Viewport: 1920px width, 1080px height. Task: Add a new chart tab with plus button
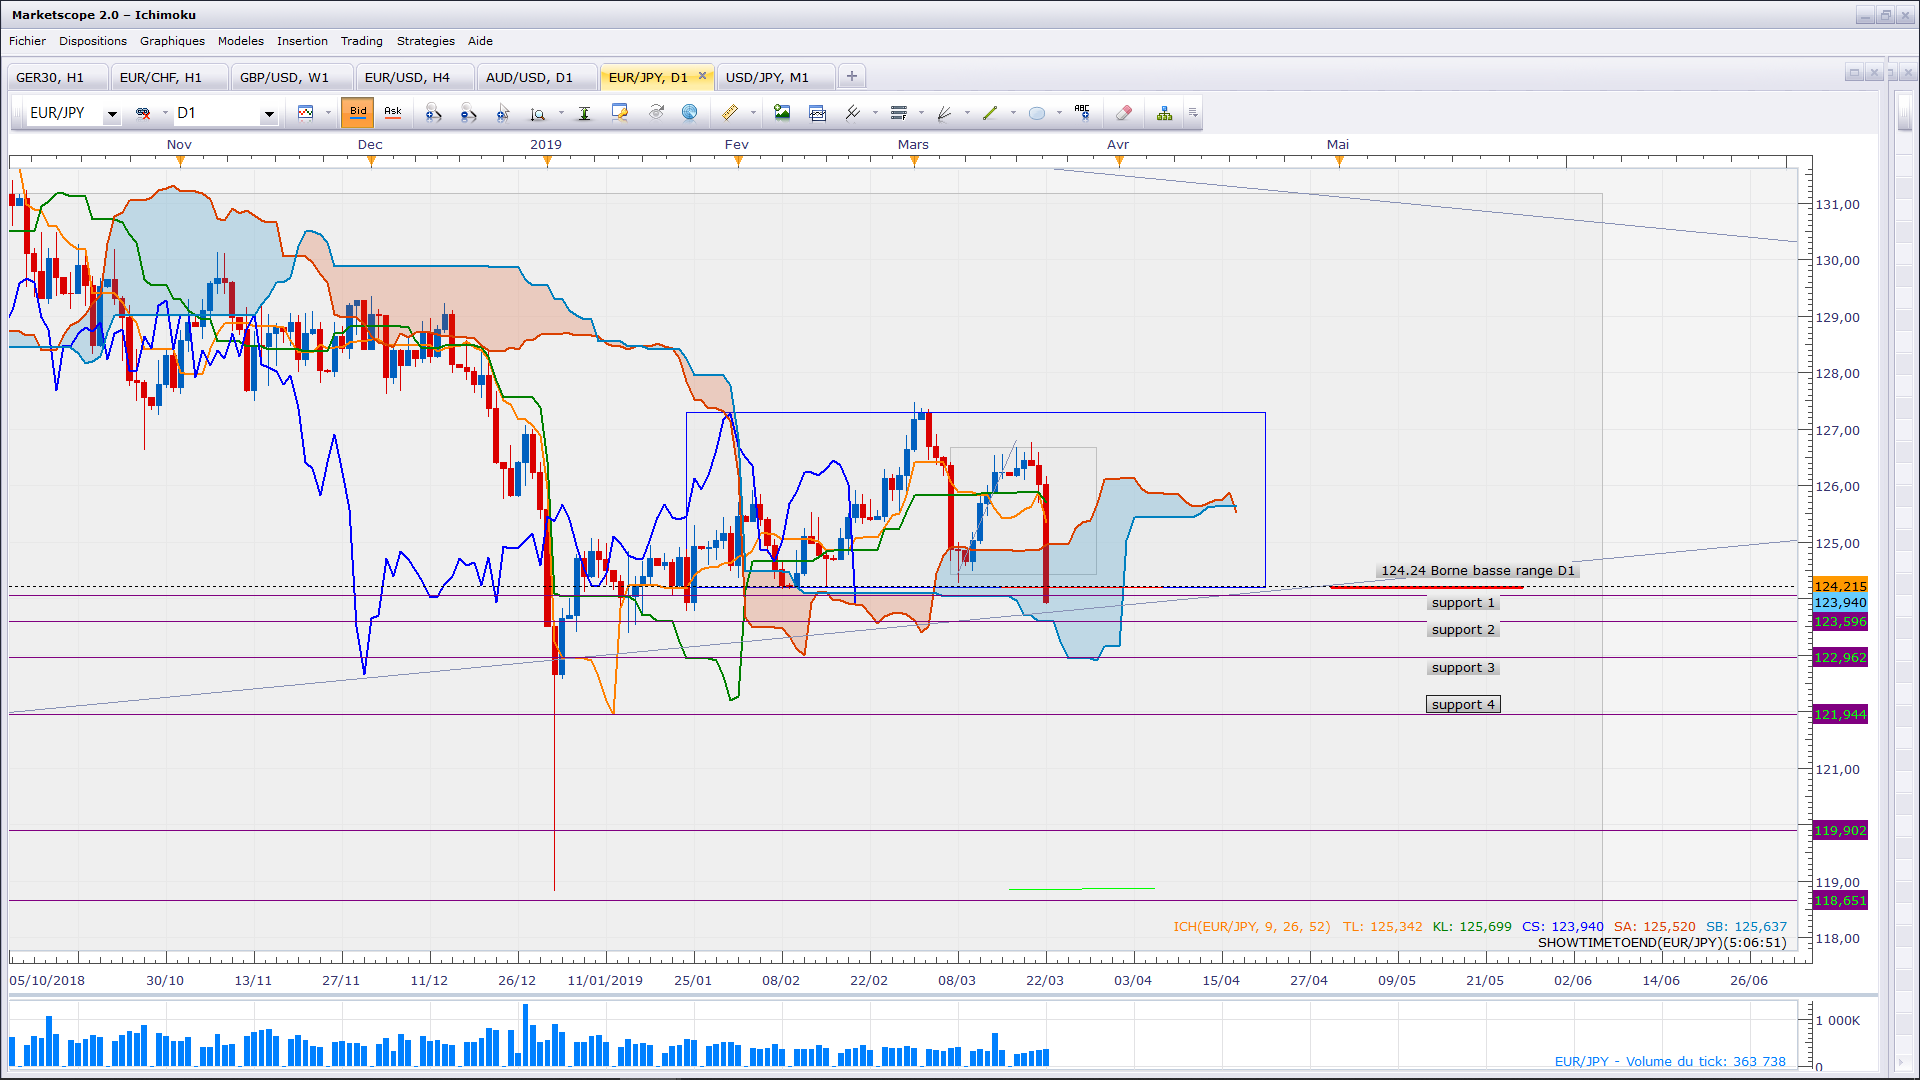(x=851, y=76)
